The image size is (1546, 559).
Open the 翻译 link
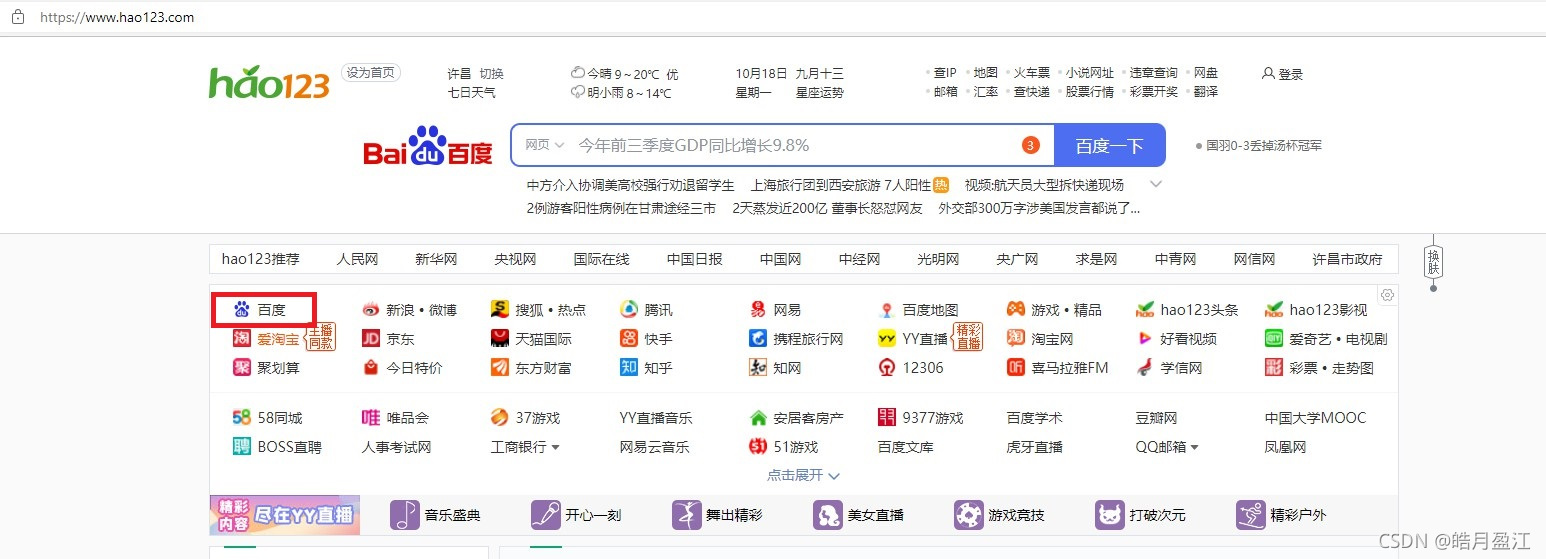point(1206,92)
